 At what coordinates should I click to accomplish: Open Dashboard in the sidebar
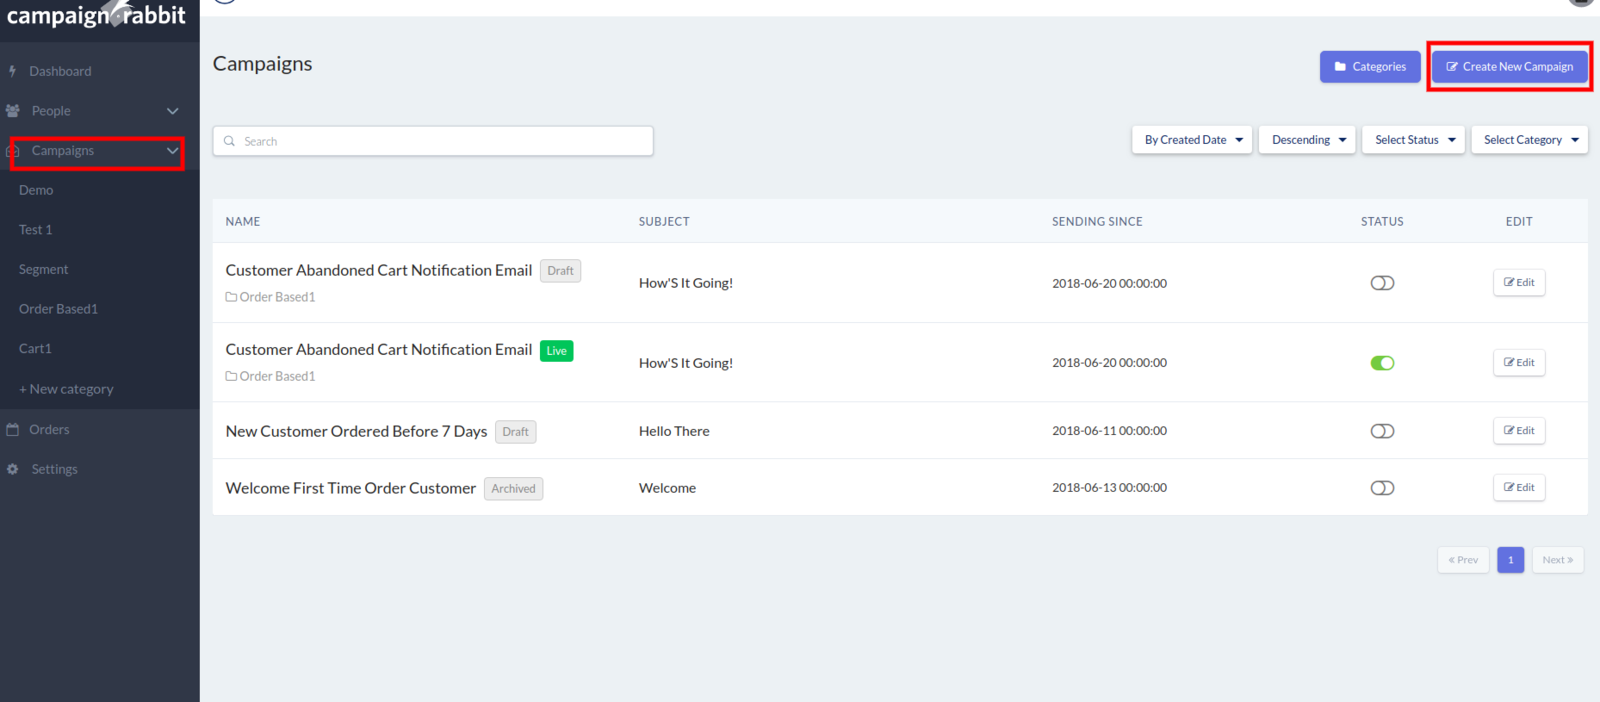(60, 71)
